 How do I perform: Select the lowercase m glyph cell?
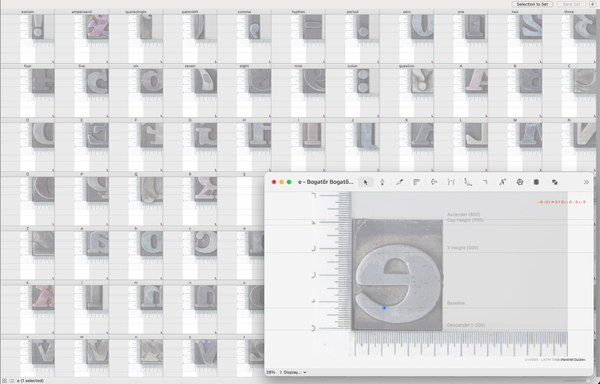(136, 308)
